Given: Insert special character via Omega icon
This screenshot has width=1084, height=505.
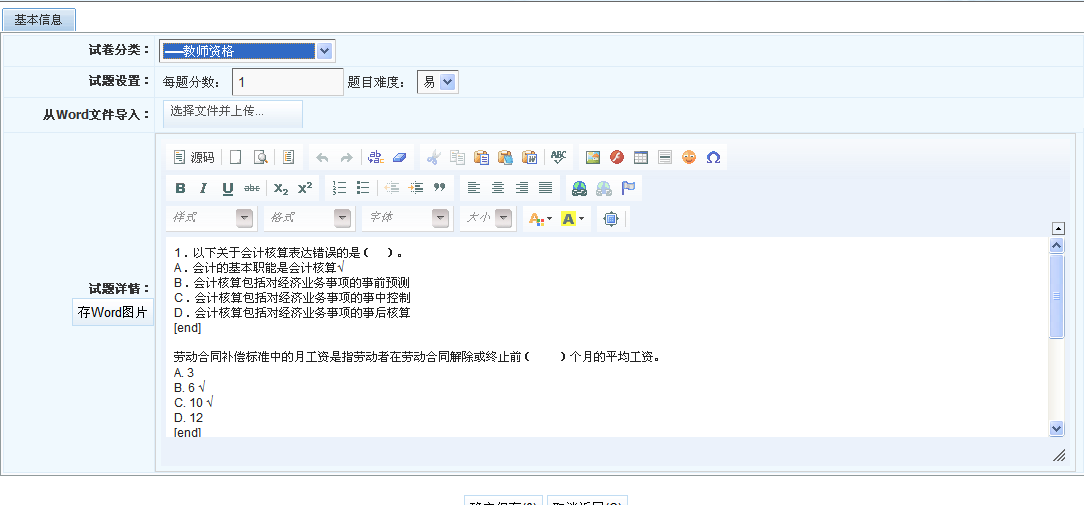Looking at the screenshot, I should tap(713, 158).
